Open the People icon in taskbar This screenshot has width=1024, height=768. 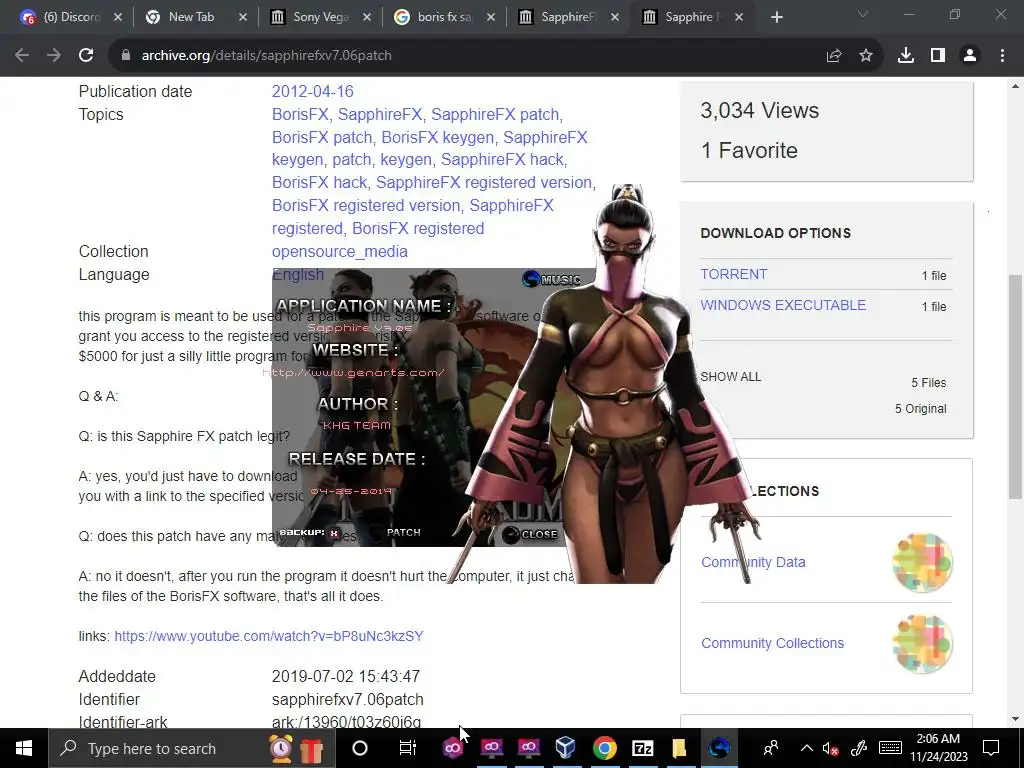771,748
